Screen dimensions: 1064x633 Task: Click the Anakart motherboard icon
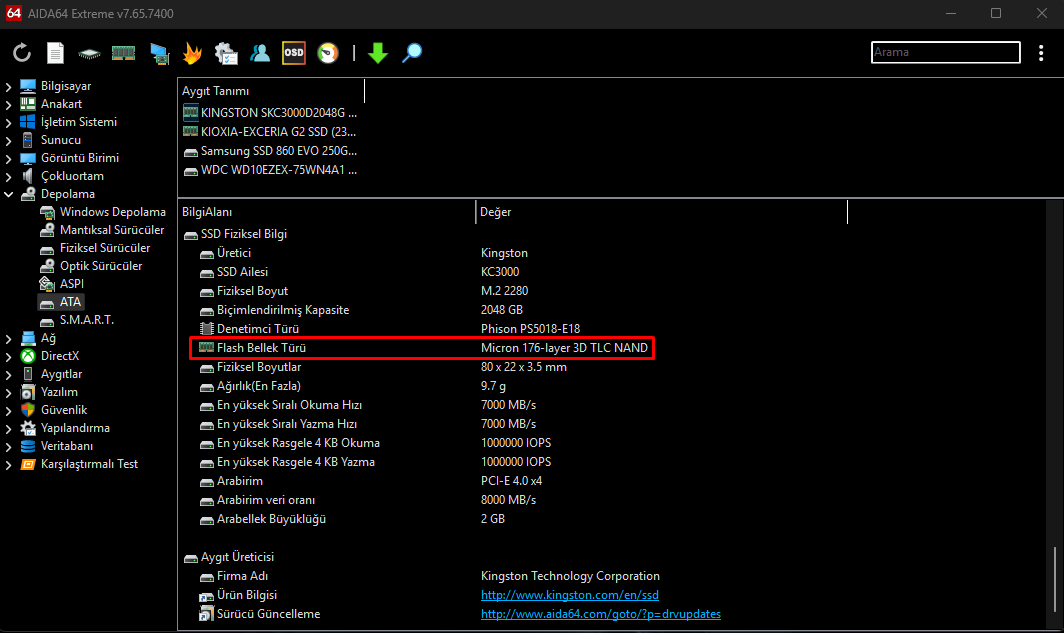click(28, 104)
